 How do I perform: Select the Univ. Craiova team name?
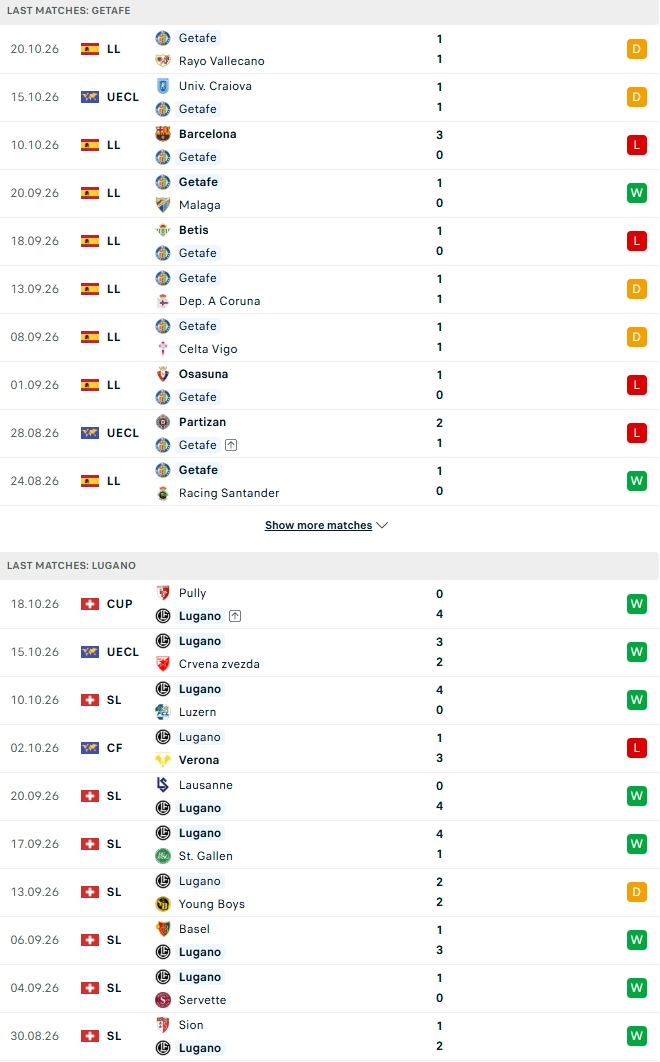[215, 86]
